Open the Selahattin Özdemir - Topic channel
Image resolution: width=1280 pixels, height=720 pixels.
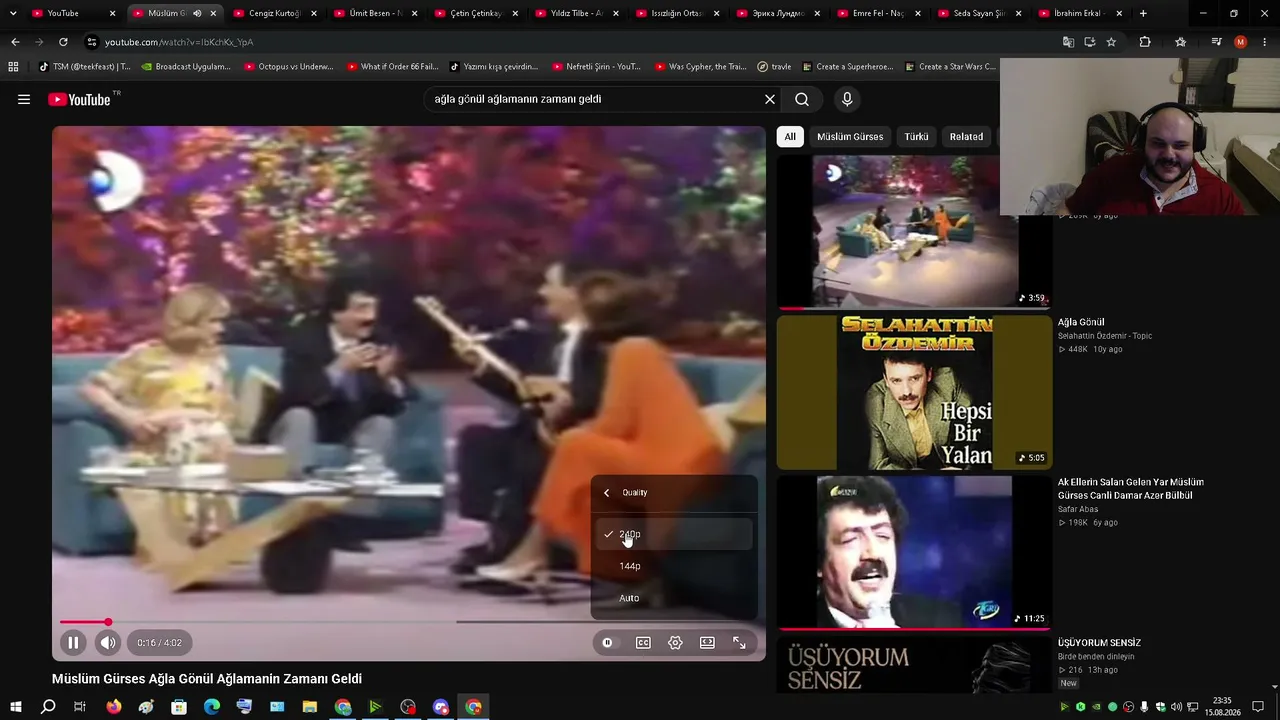pos(1105,336)
